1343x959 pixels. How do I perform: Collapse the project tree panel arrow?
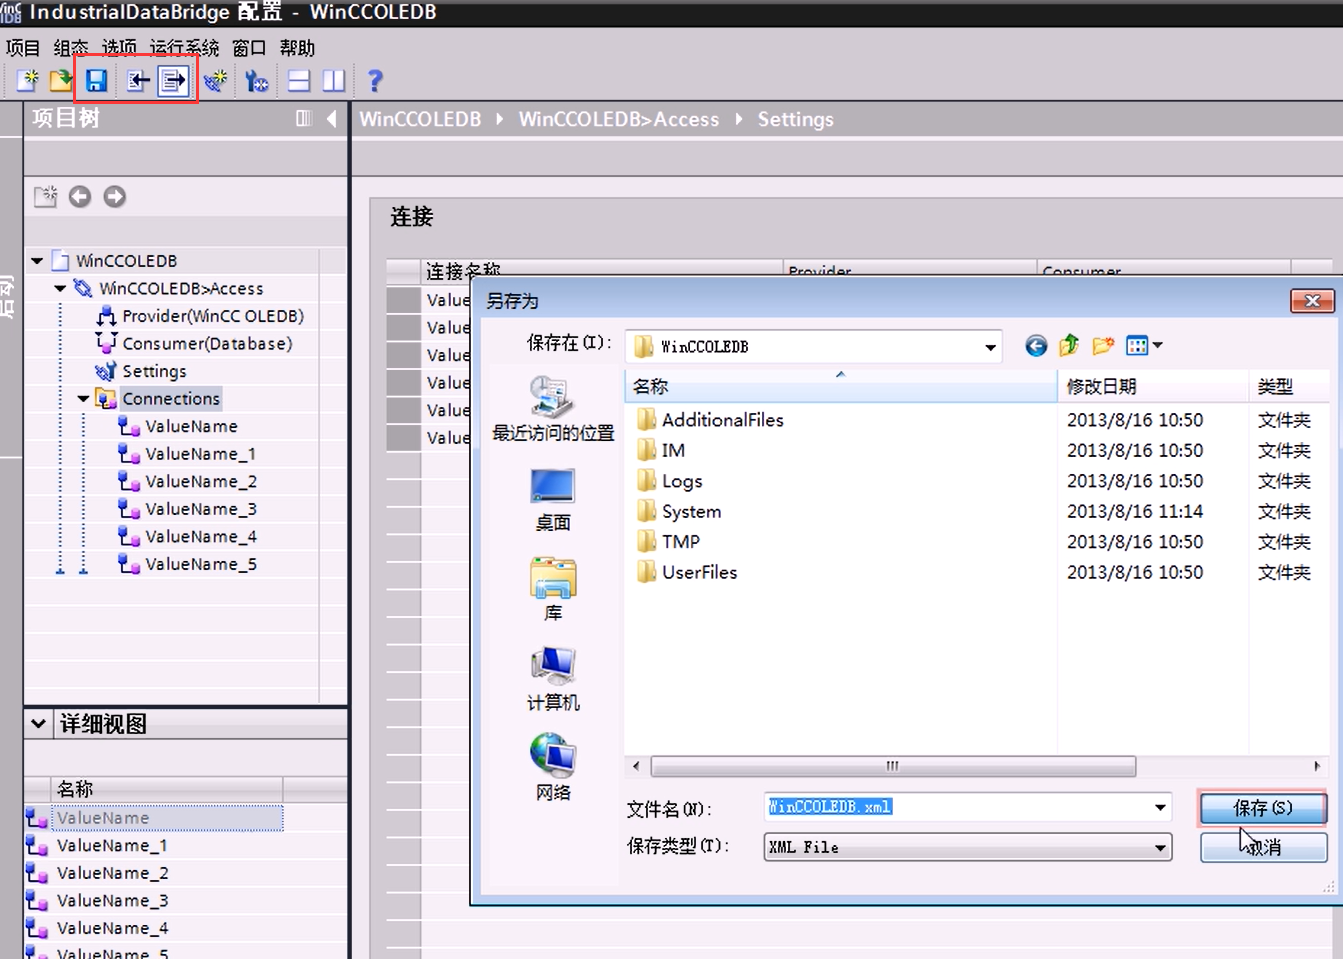pos(331,119)
